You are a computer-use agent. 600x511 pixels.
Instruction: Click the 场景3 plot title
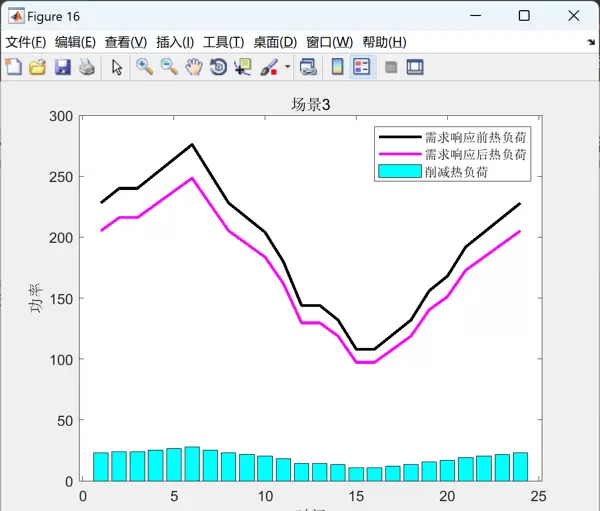[310, 105]
